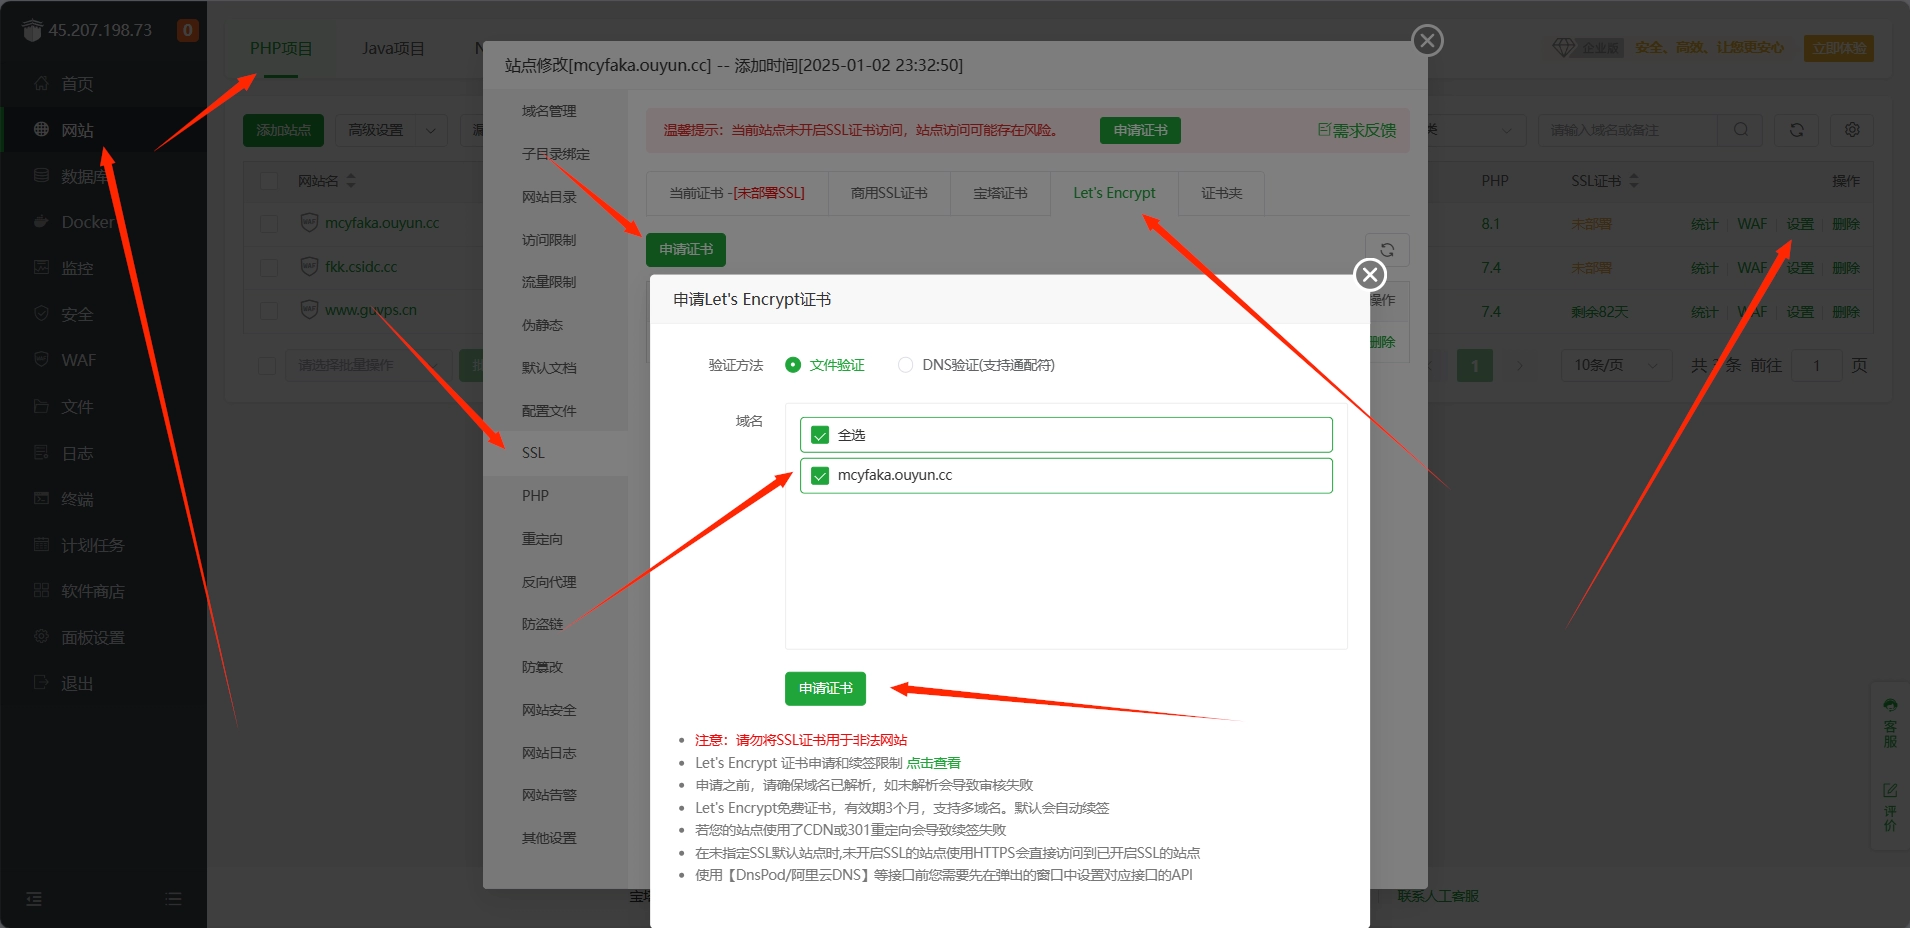Click the WAF shield icon beside mcyfaka.ouyun.cc
The width and height of the screenshot is (1910, 928).
click(310, 222)
